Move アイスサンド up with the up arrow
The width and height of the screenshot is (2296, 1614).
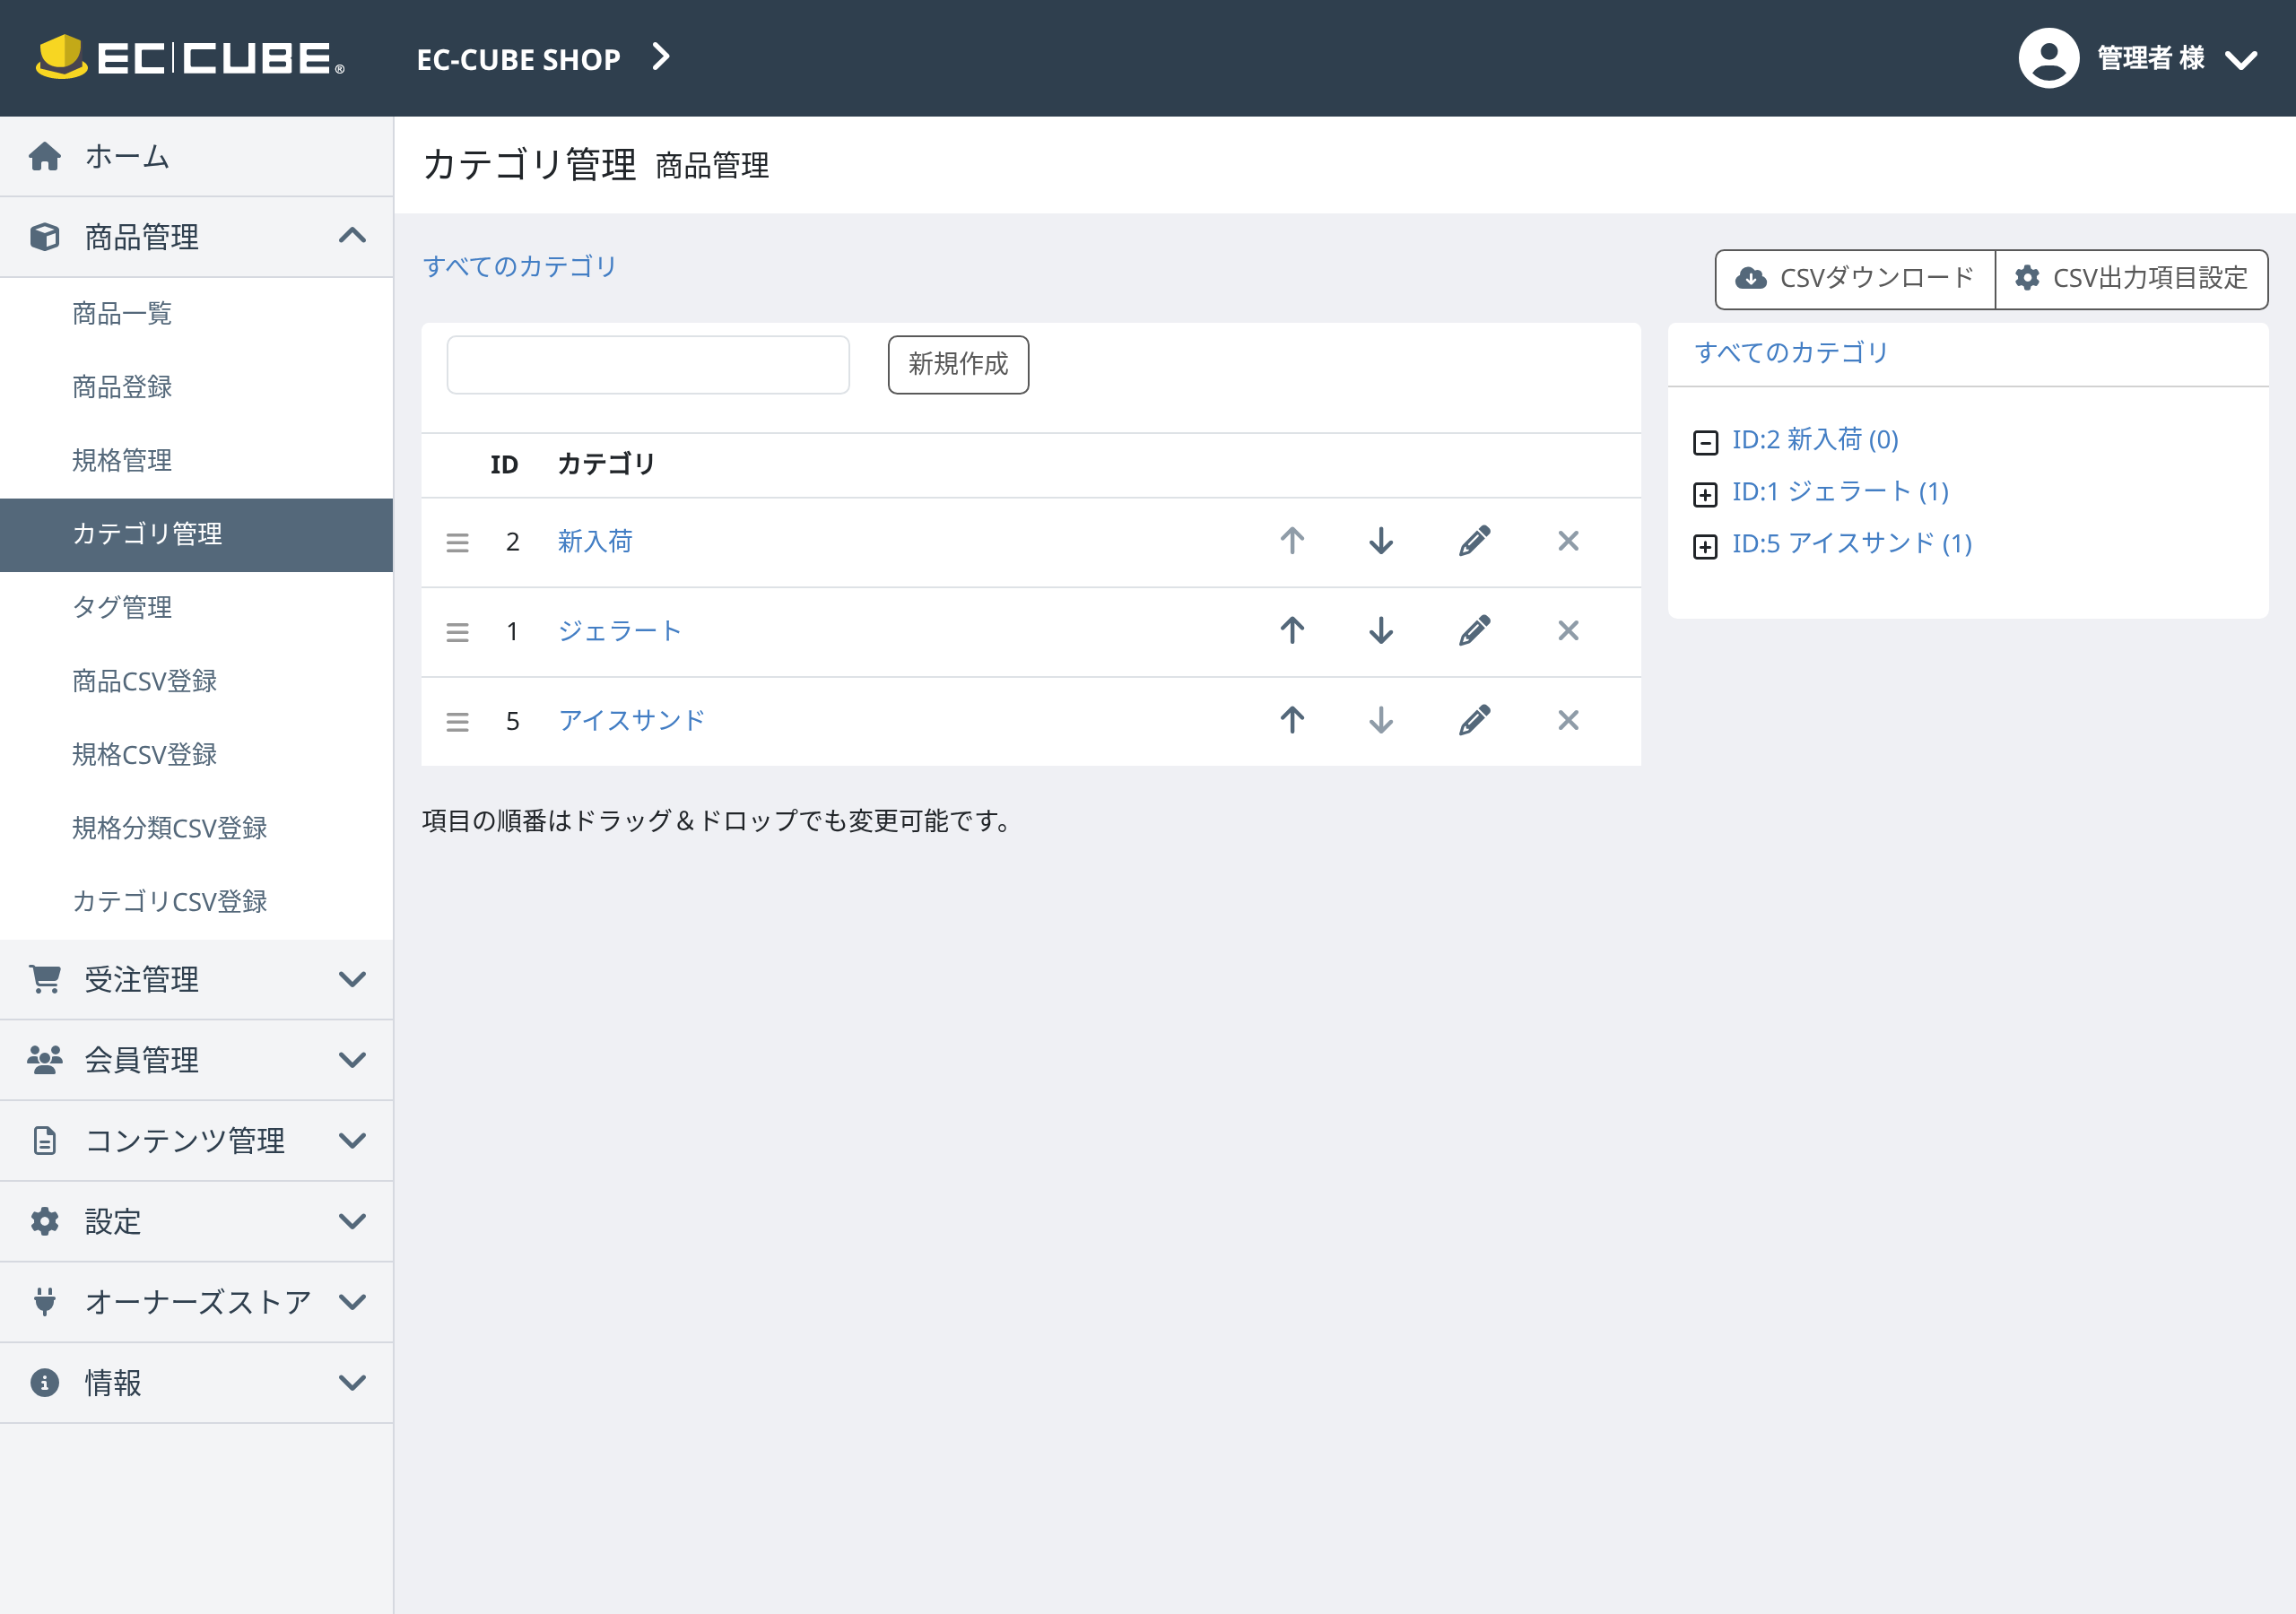1292,720
